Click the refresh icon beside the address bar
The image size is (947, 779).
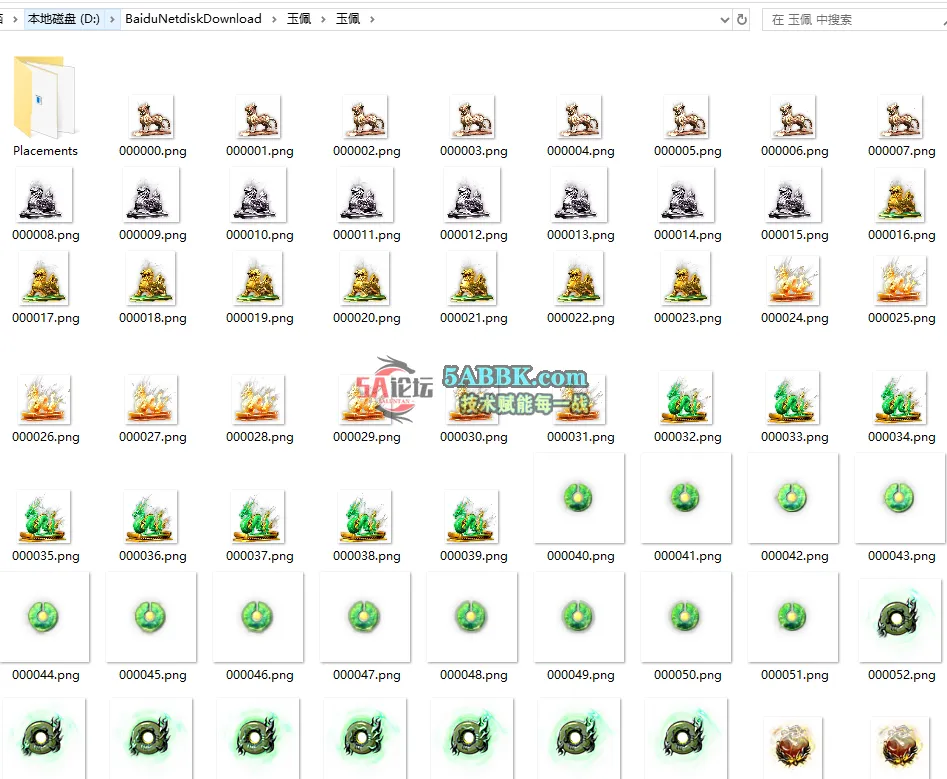coord(741,18)
